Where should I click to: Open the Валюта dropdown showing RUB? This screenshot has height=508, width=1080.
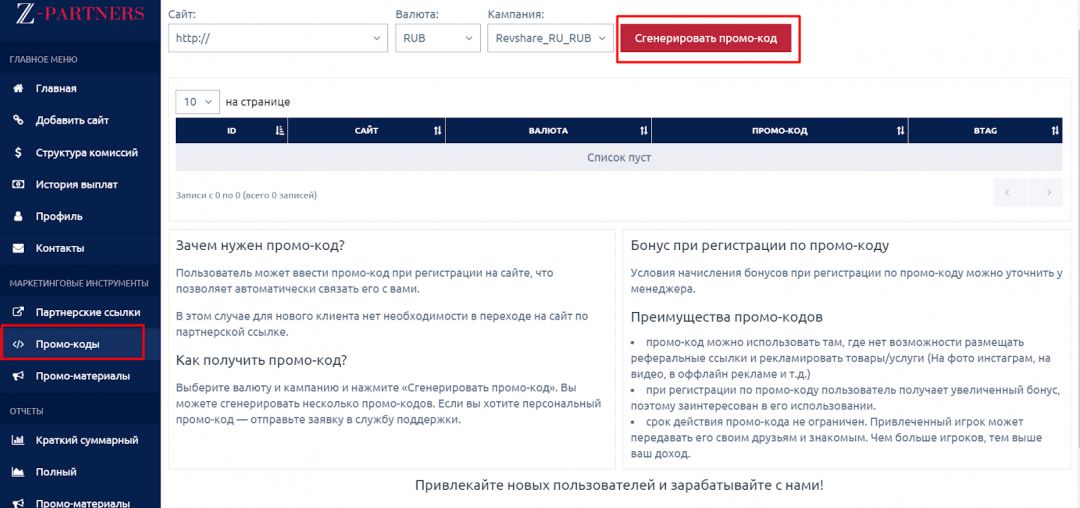point(437,39)
